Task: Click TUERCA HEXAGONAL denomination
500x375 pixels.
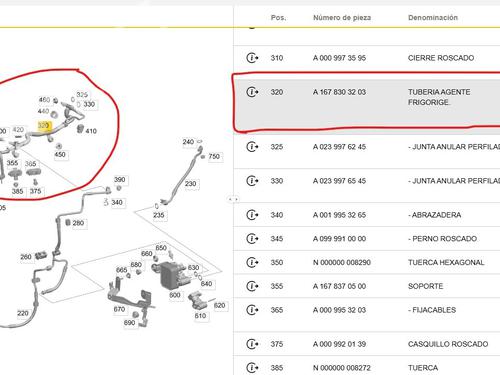Action: [446, 262]
